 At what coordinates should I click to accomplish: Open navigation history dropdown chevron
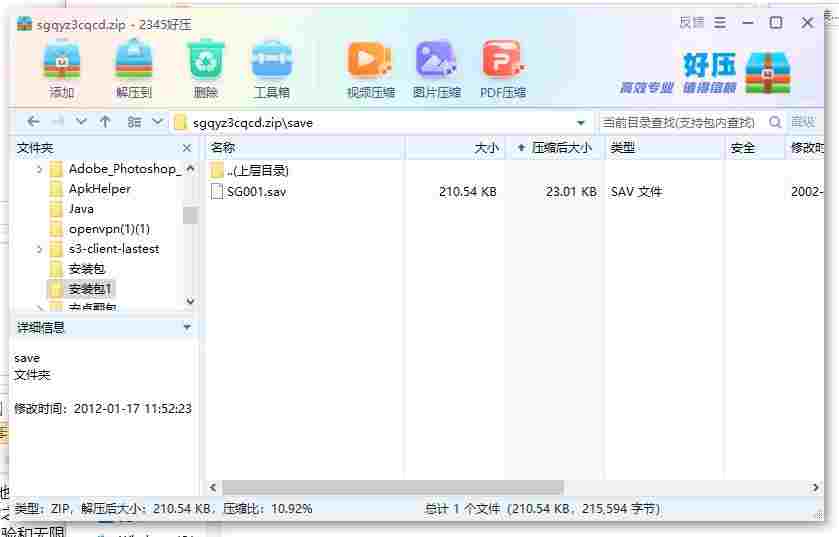[x=81, y=122]
